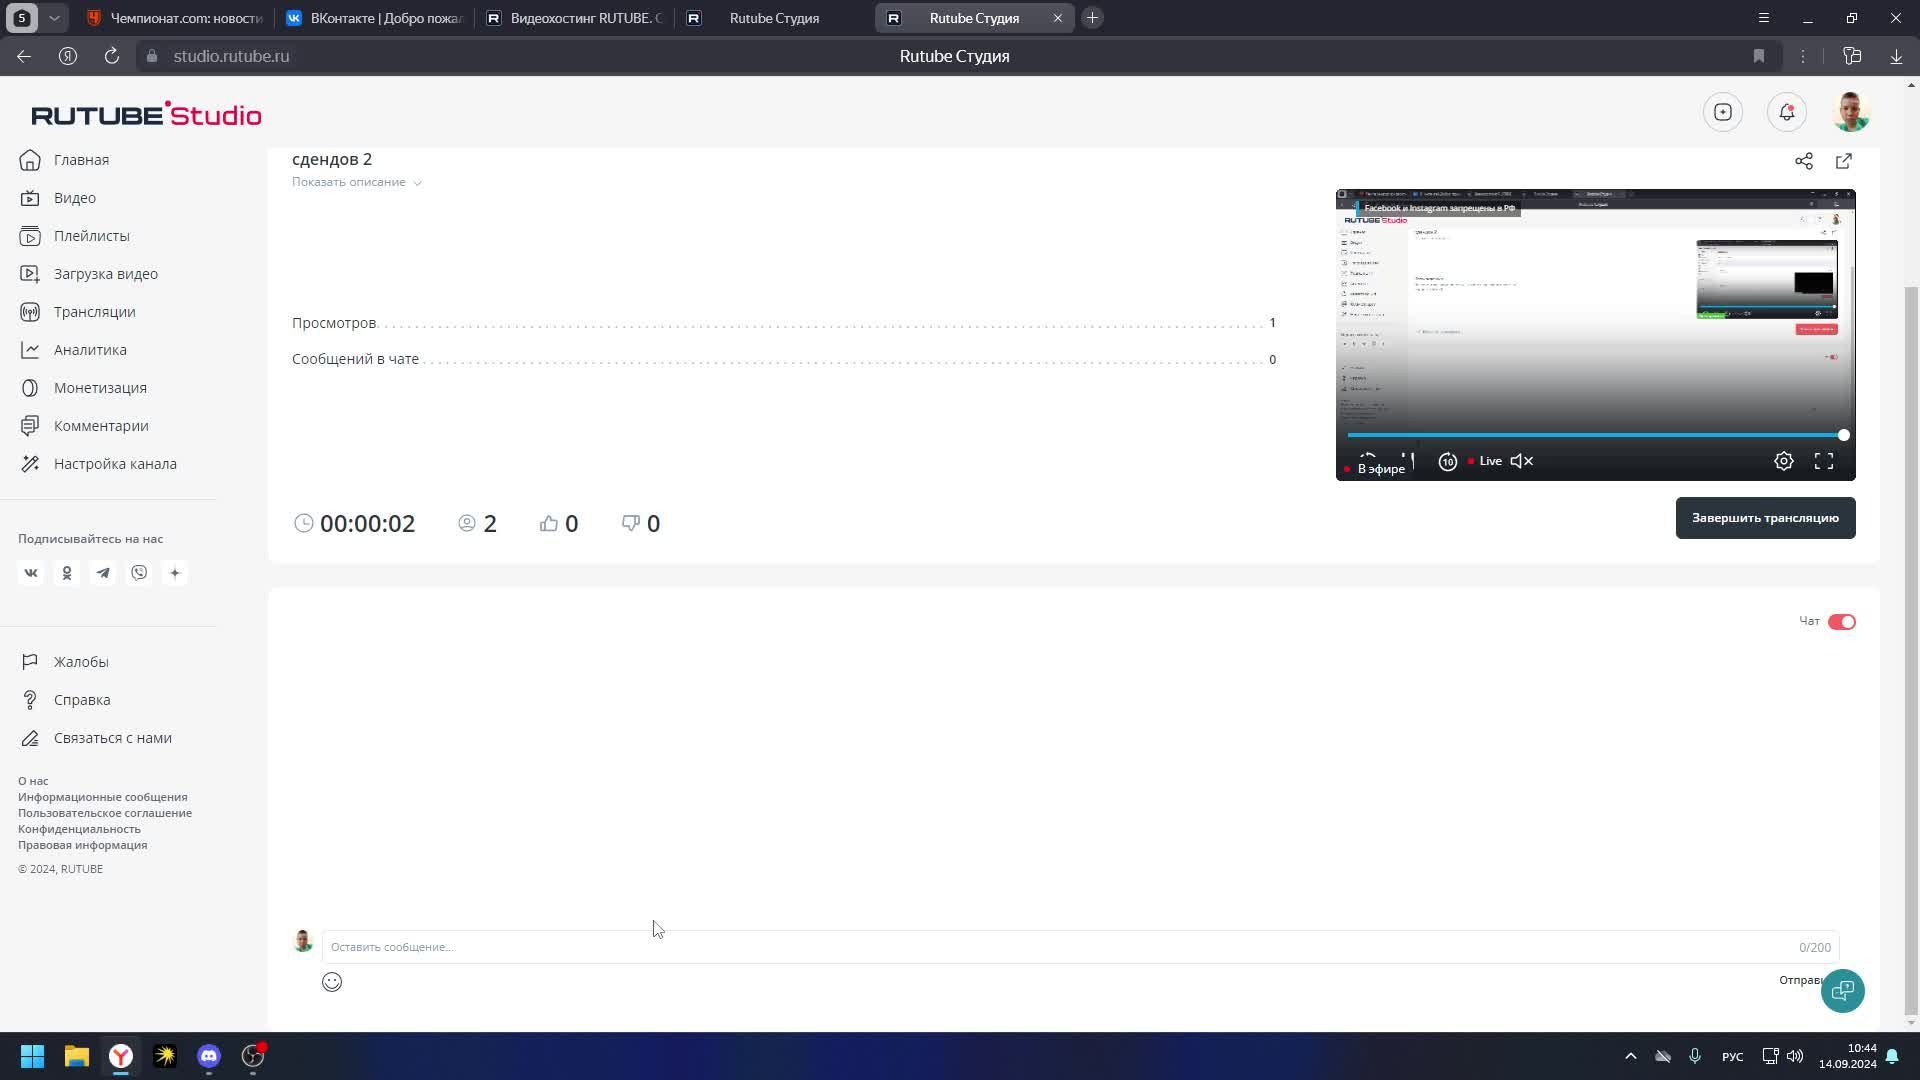Open Аналитика in the sidebar

90,350
